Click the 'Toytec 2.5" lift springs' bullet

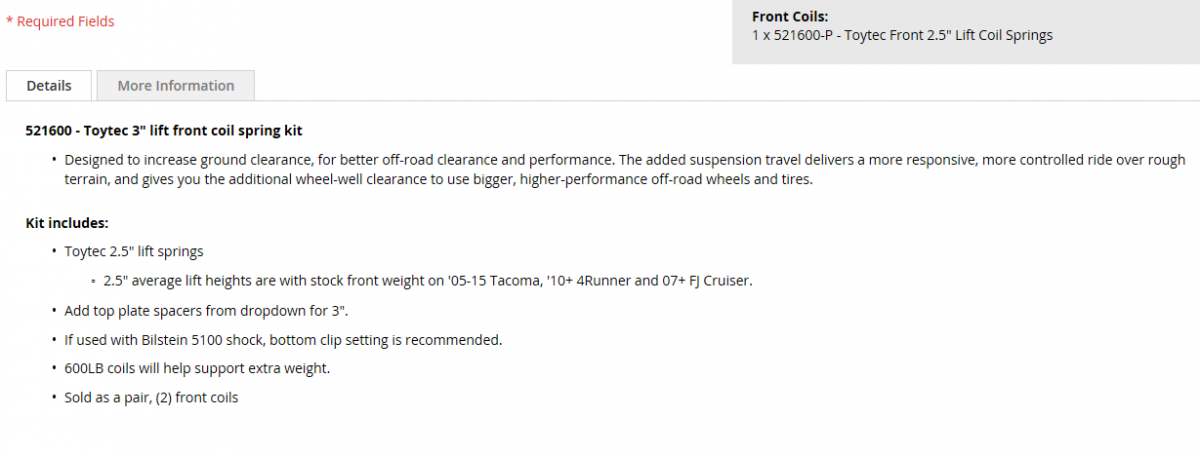click(134, 252)
